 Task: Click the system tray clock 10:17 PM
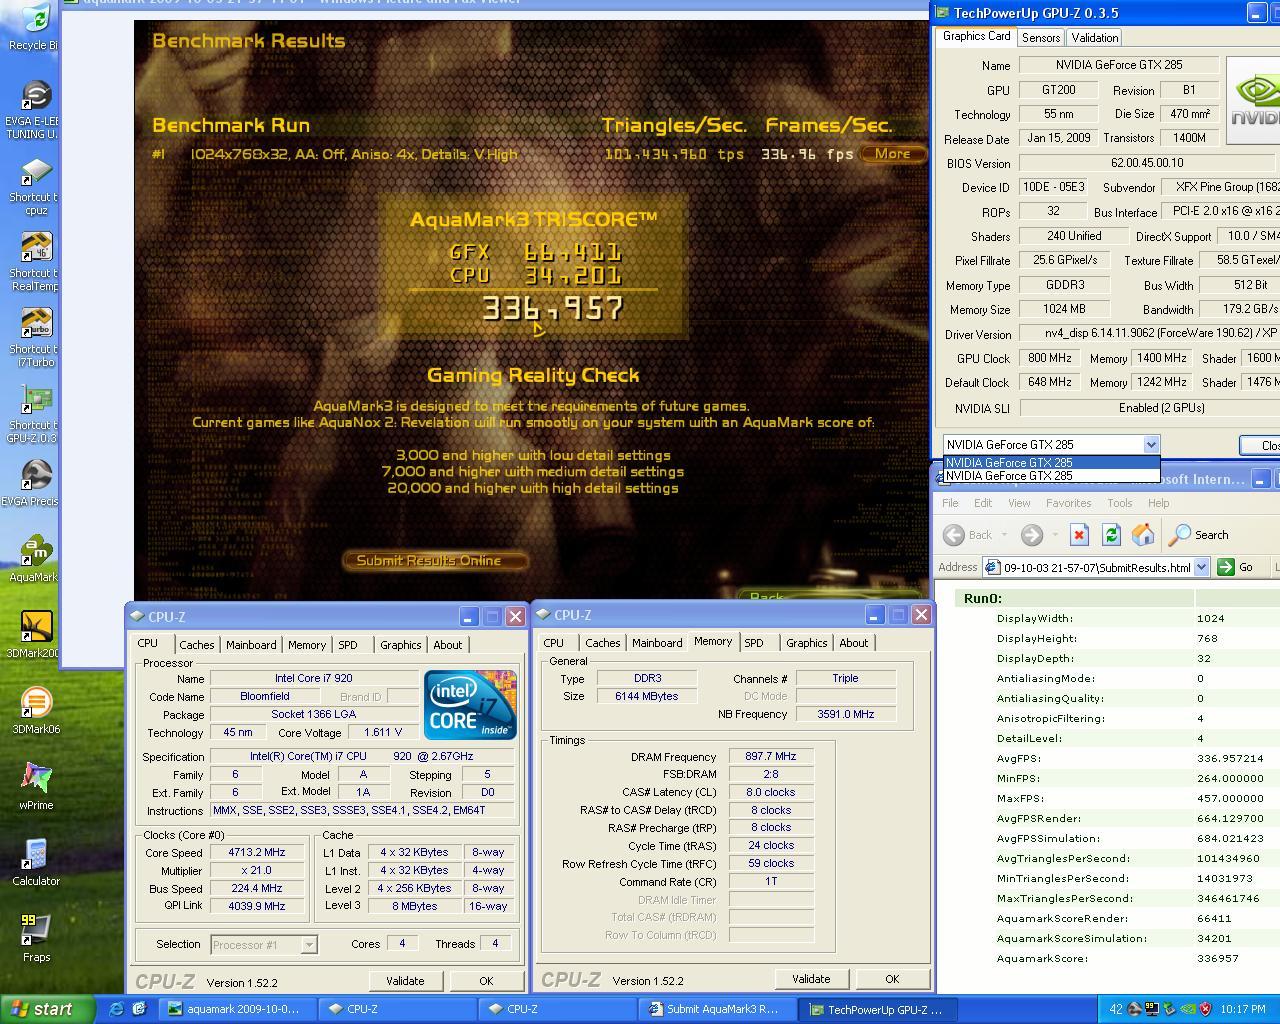point(1243,1009)
